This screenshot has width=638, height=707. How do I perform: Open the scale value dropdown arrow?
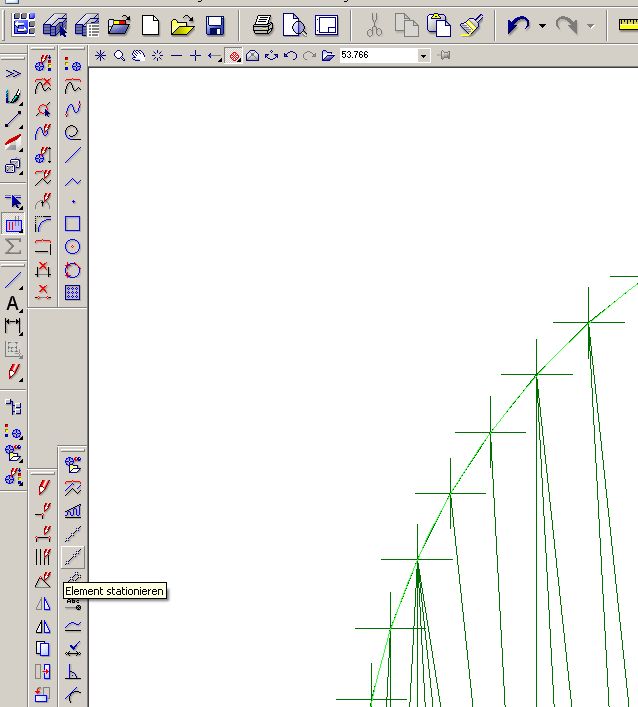click(423, 56)
